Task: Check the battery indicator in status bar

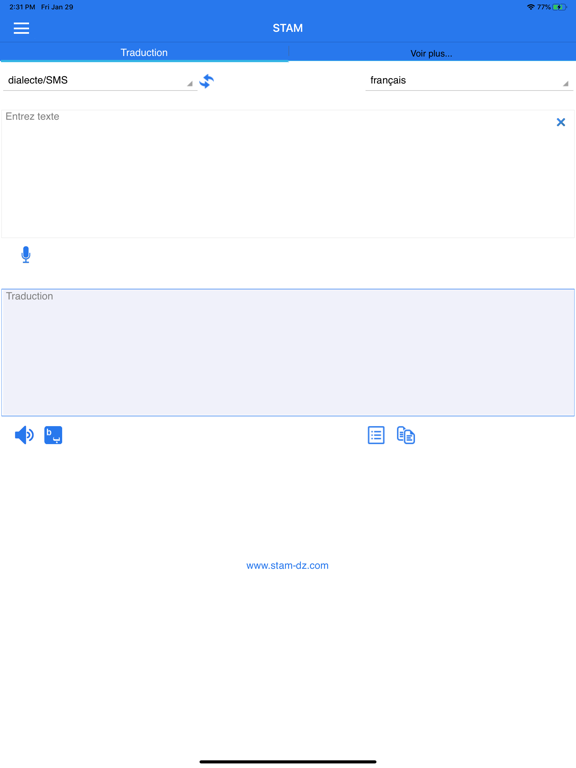Action: pos(560,7)
